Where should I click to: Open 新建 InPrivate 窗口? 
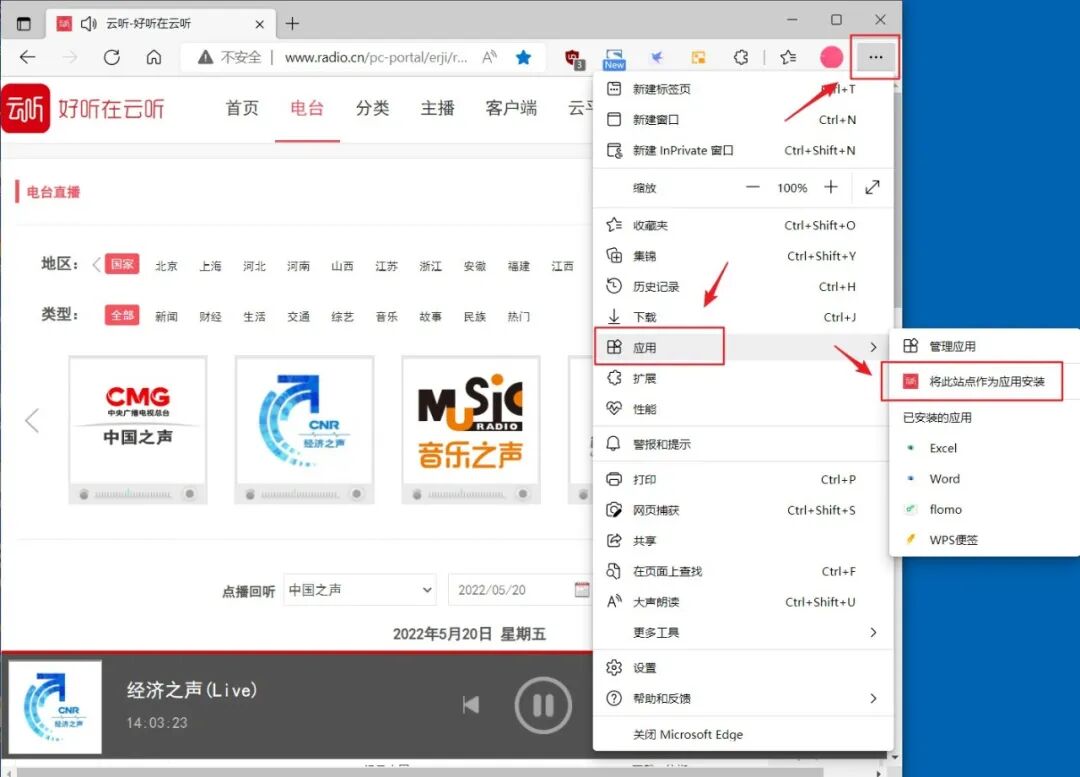click(742, 150)
